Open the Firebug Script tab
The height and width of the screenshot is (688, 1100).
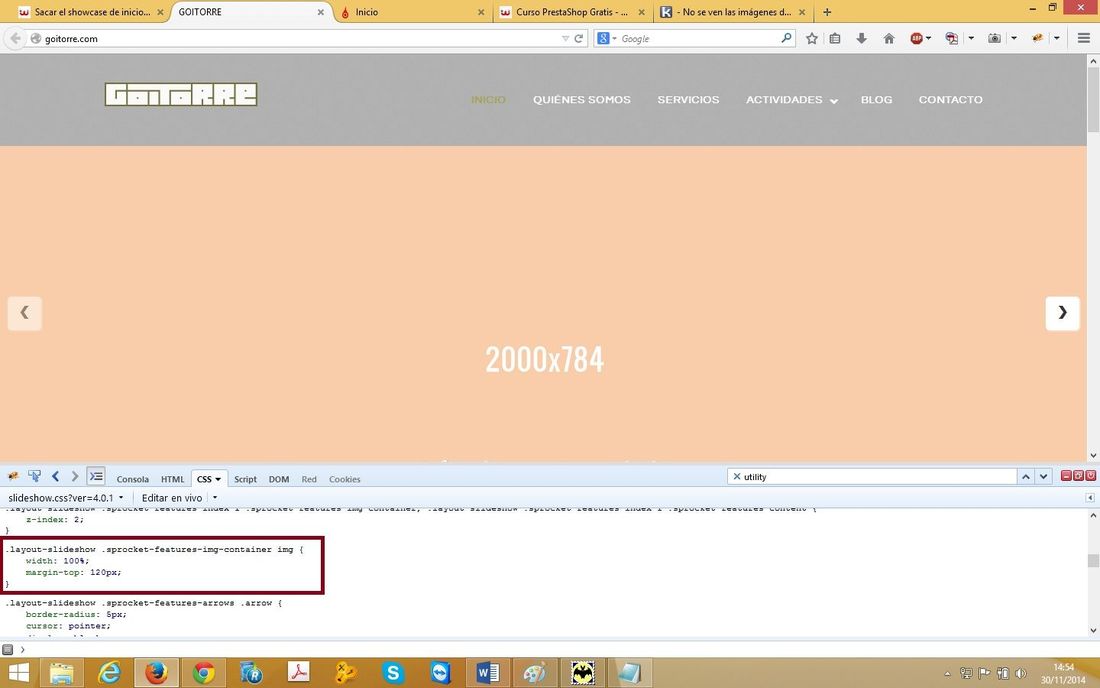point(245,479)
